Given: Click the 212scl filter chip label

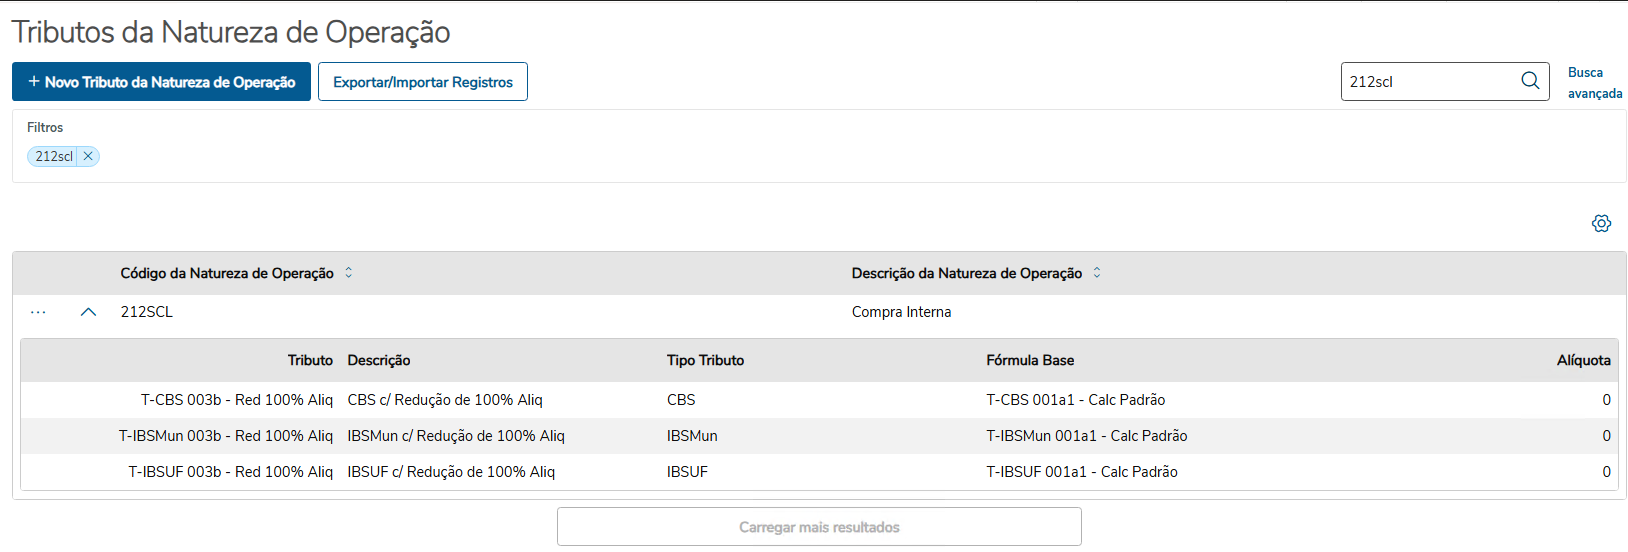Looking at the screenshot, I should coord(54,156).
